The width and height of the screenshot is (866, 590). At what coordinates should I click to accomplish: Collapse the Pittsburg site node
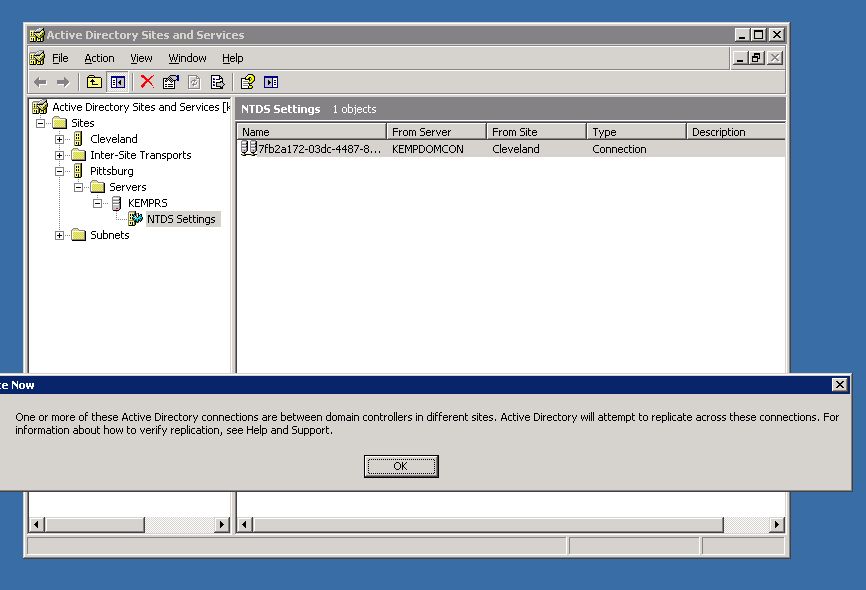60,171
